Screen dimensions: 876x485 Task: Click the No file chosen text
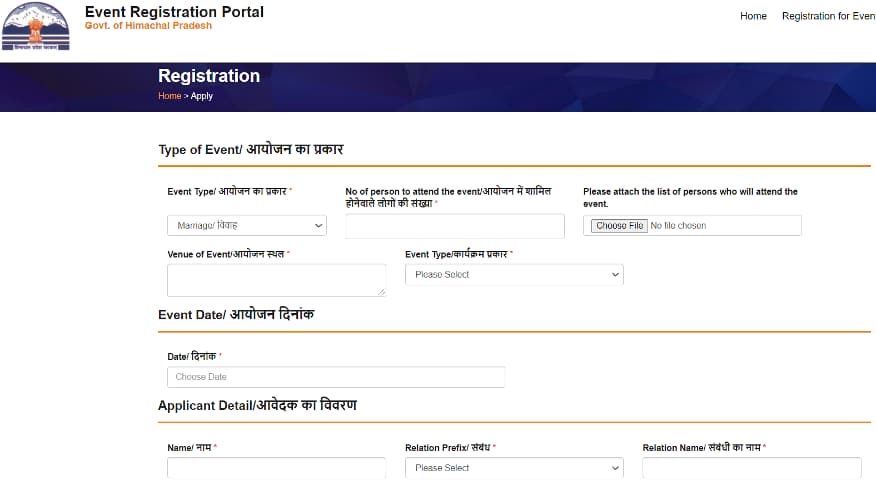click(678, 226)
